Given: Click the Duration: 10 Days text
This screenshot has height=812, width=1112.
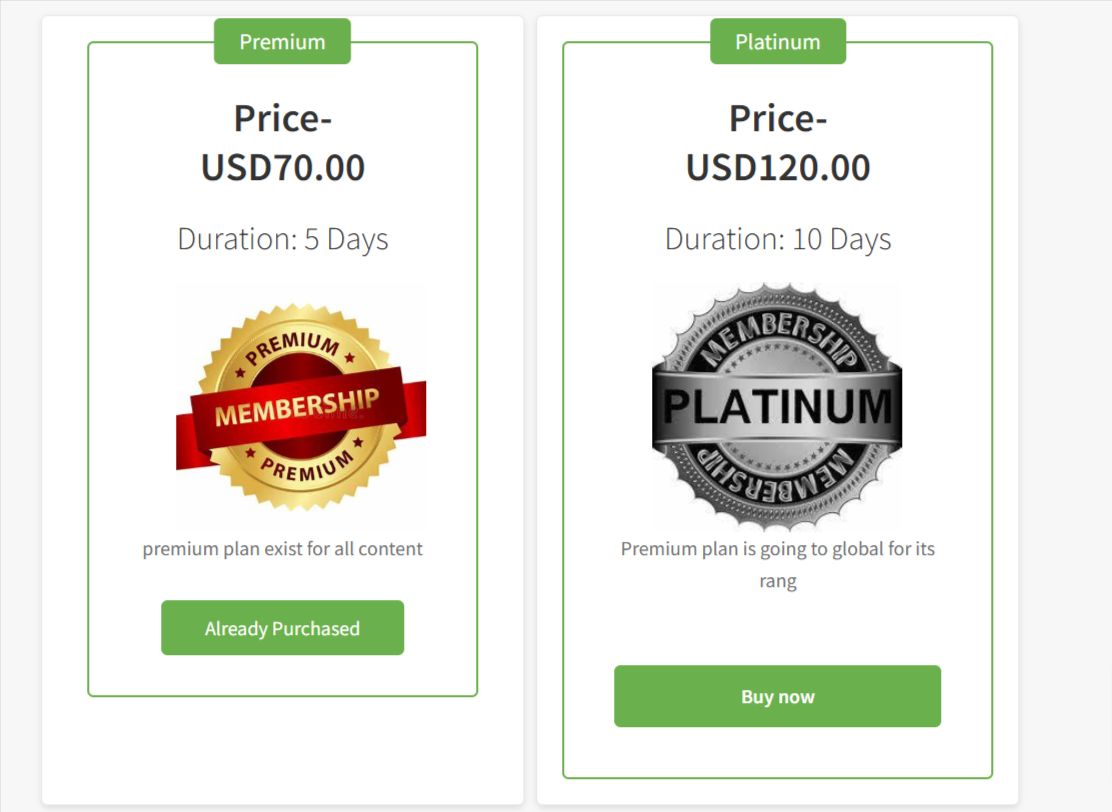Looking at the screenshot, I should [x=777, y=239].
